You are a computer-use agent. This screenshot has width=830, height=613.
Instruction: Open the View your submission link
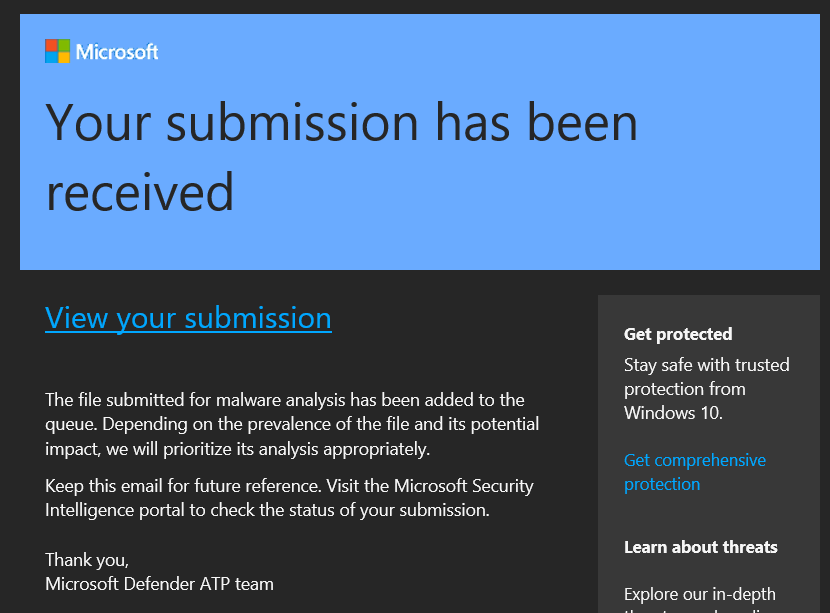(188, 318)
